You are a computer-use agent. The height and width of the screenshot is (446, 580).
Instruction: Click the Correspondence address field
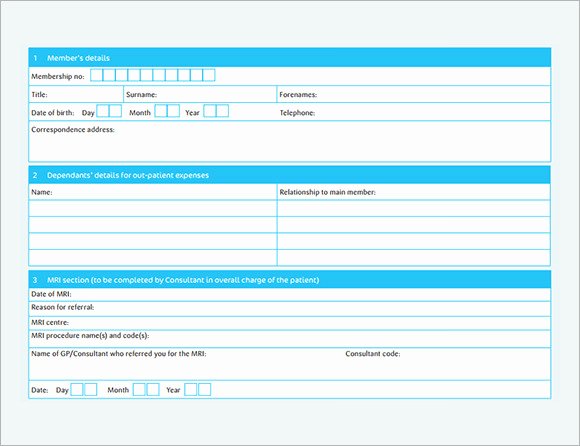(290, 141)
